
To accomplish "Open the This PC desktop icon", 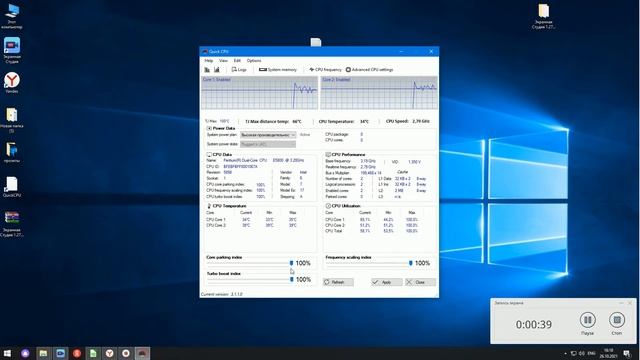I will pyautogui.click(x=12, y=16).
